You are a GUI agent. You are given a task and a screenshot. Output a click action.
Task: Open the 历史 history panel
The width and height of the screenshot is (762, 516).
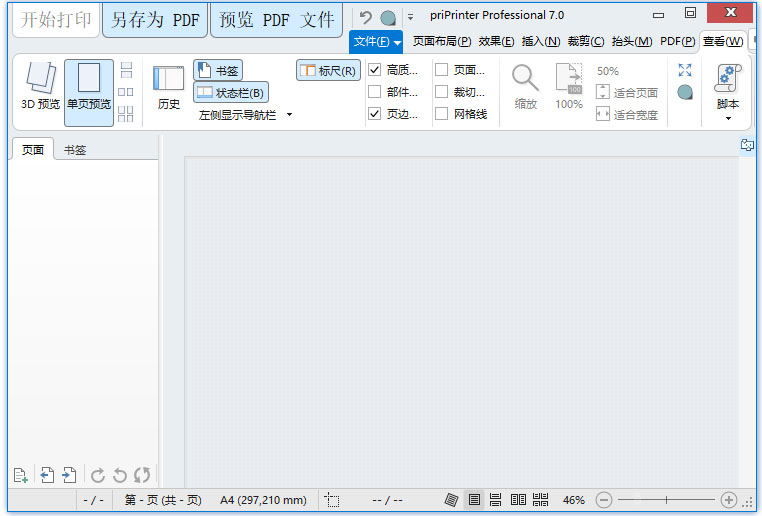[168, 87]
